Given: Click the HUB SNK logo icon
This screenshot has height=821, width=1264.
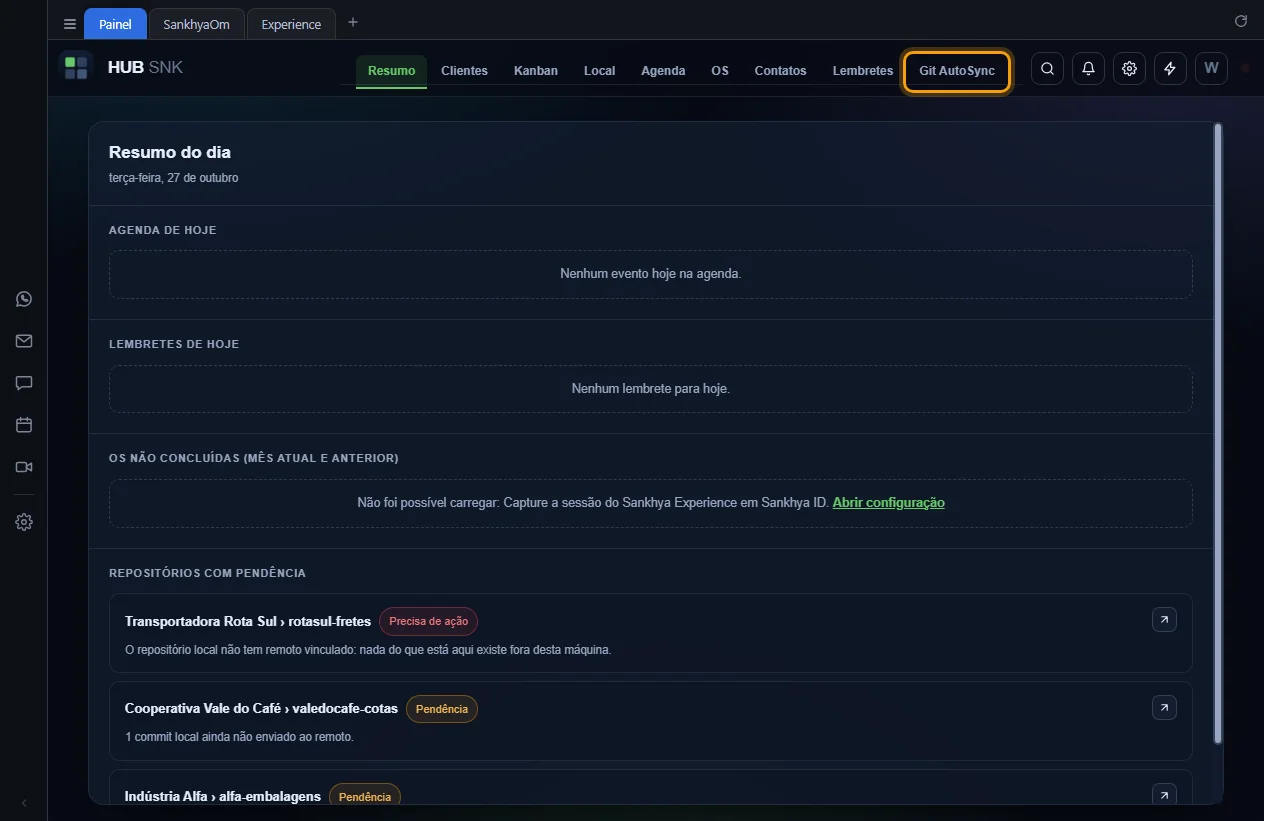Looking at the screenshot, I should coord(76,68).
